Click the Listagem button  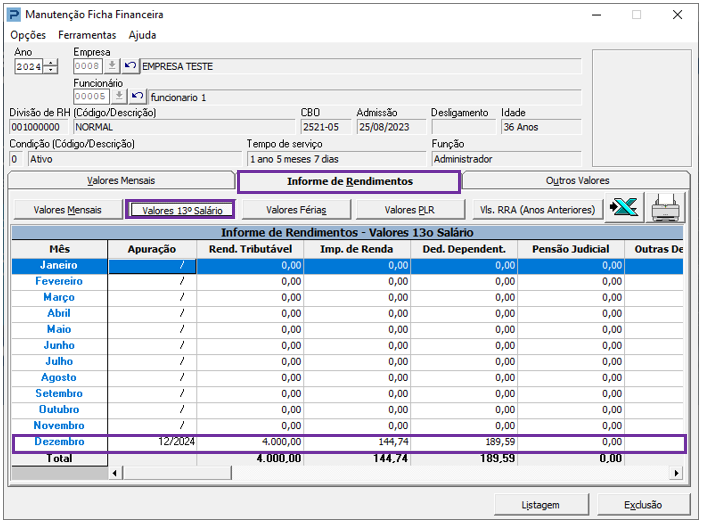tap(540, 505)
